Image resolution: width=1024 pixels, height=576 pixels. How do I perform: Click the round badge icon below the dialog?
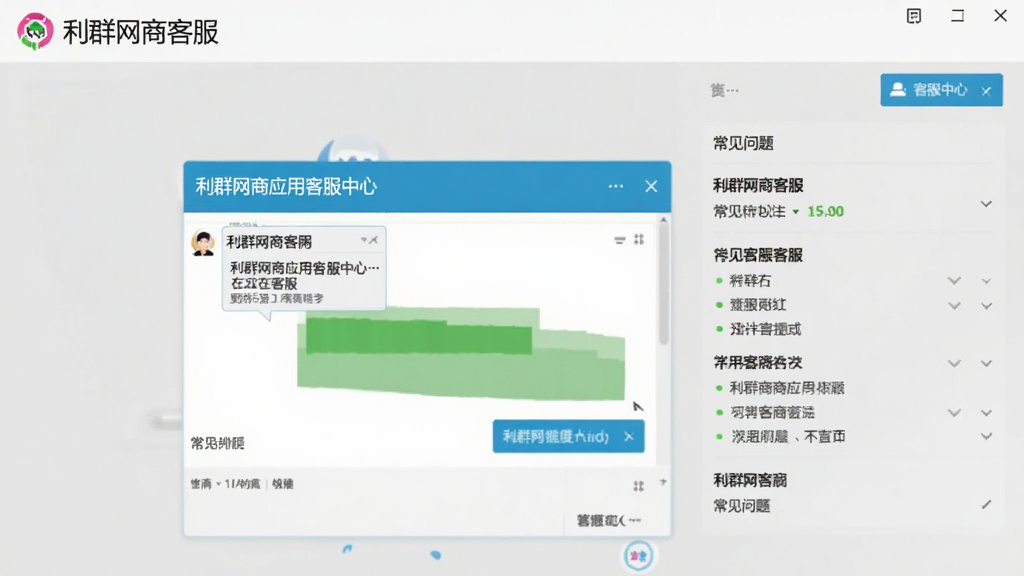click(x=637, y=556)
